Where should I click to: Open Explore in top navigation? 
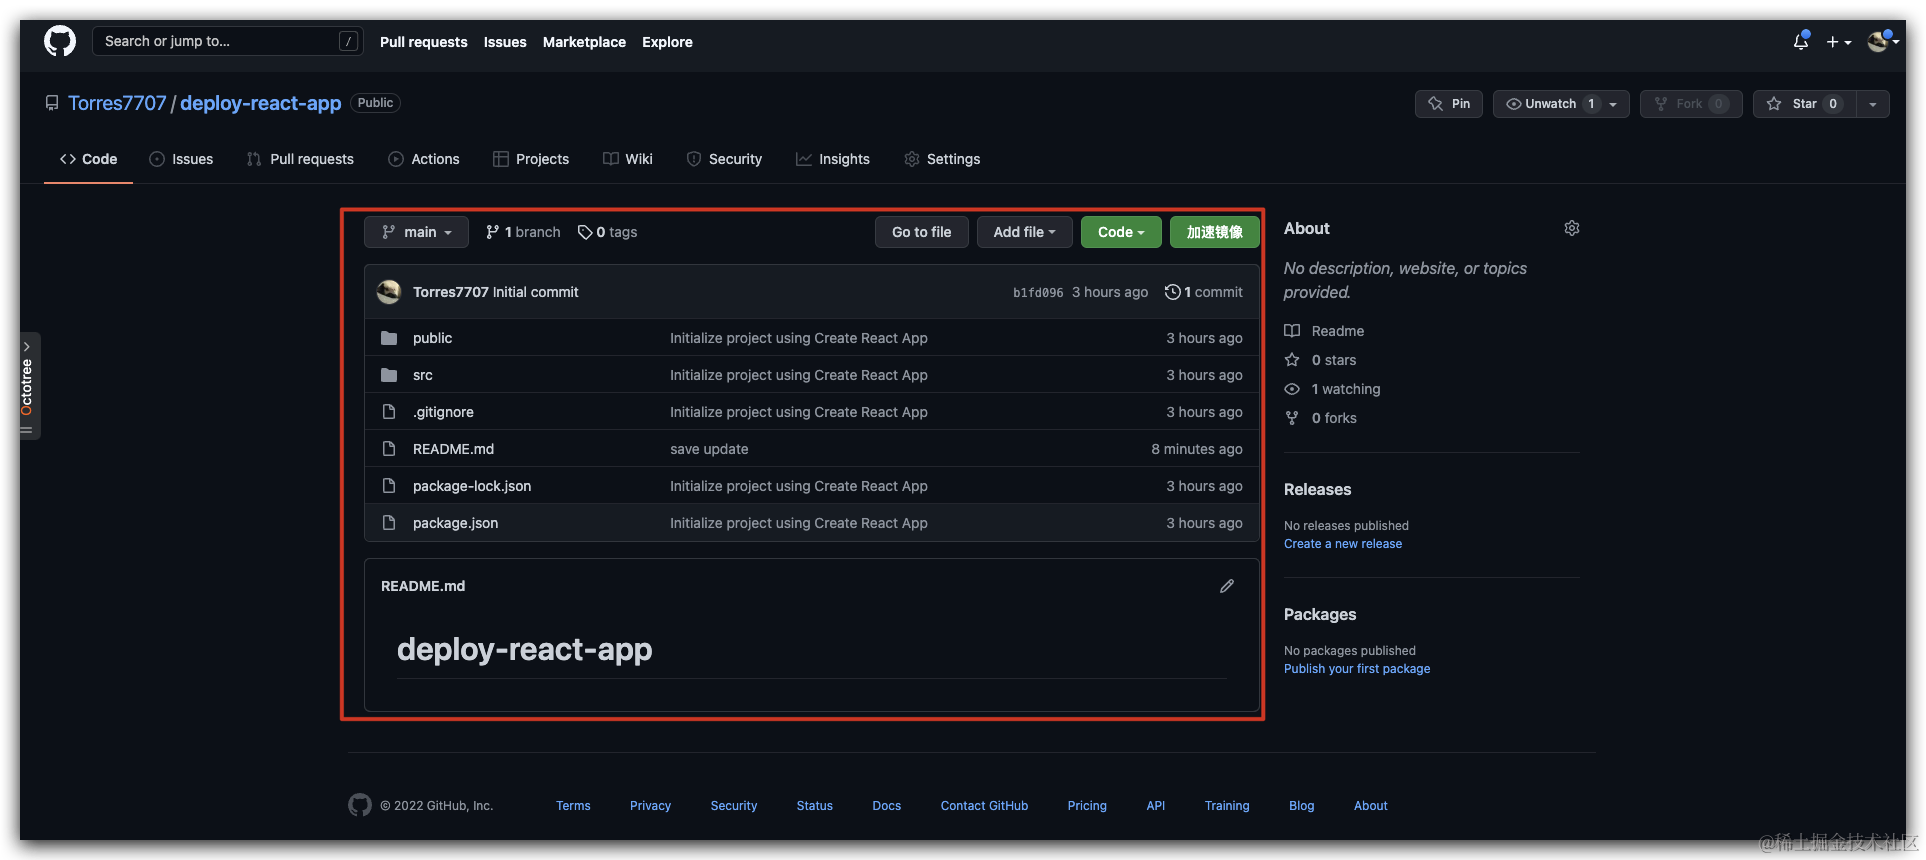667,42
